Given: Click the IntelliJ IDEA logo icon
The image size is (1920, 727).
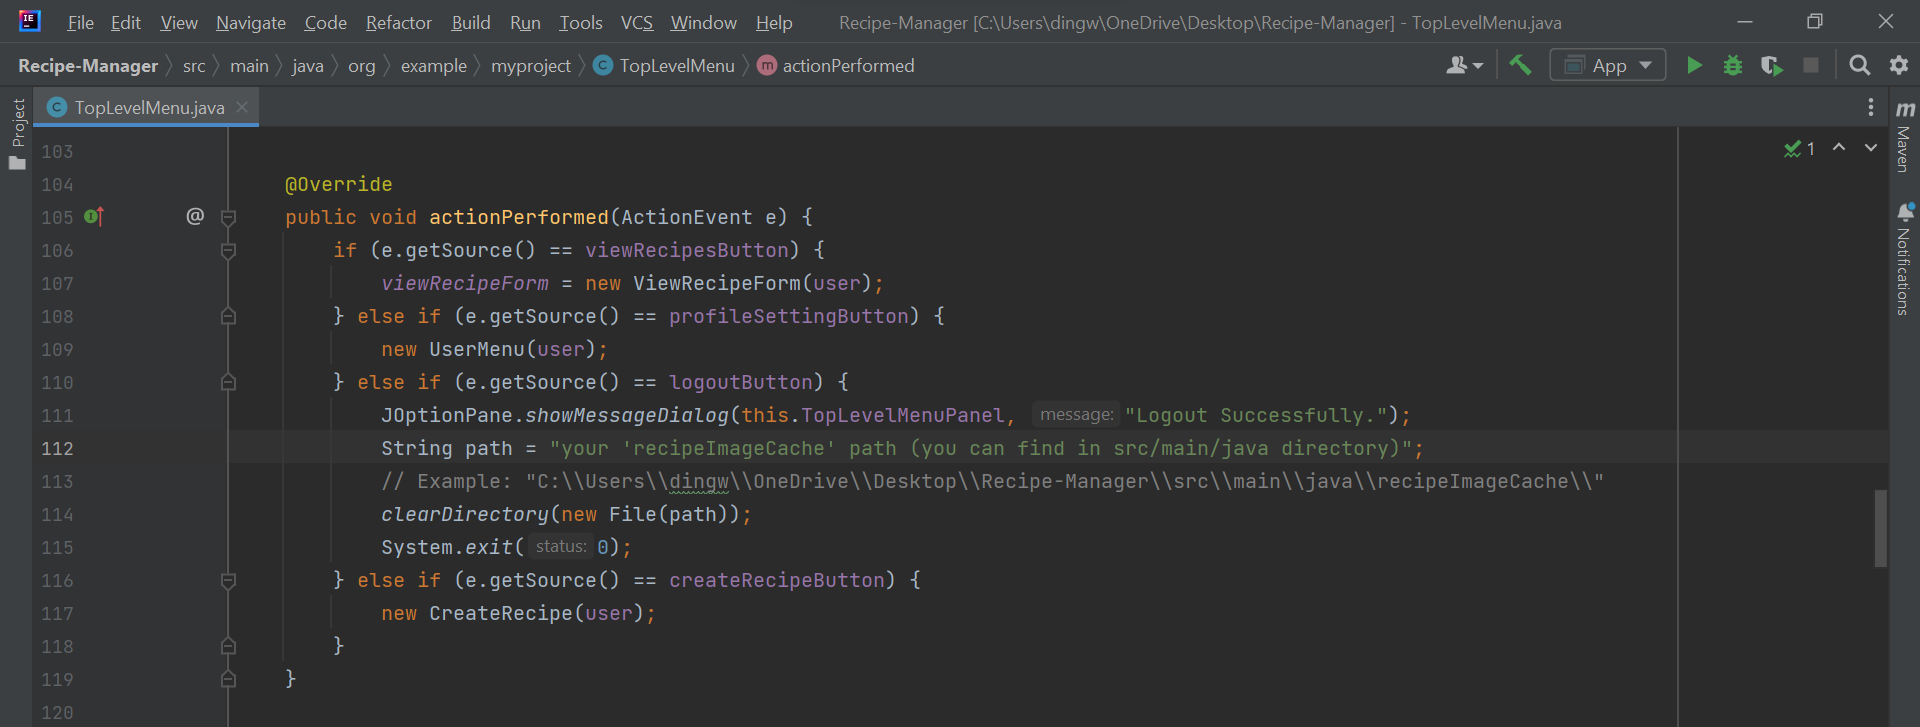Looking at the screenshot, I should coord(29,21).
